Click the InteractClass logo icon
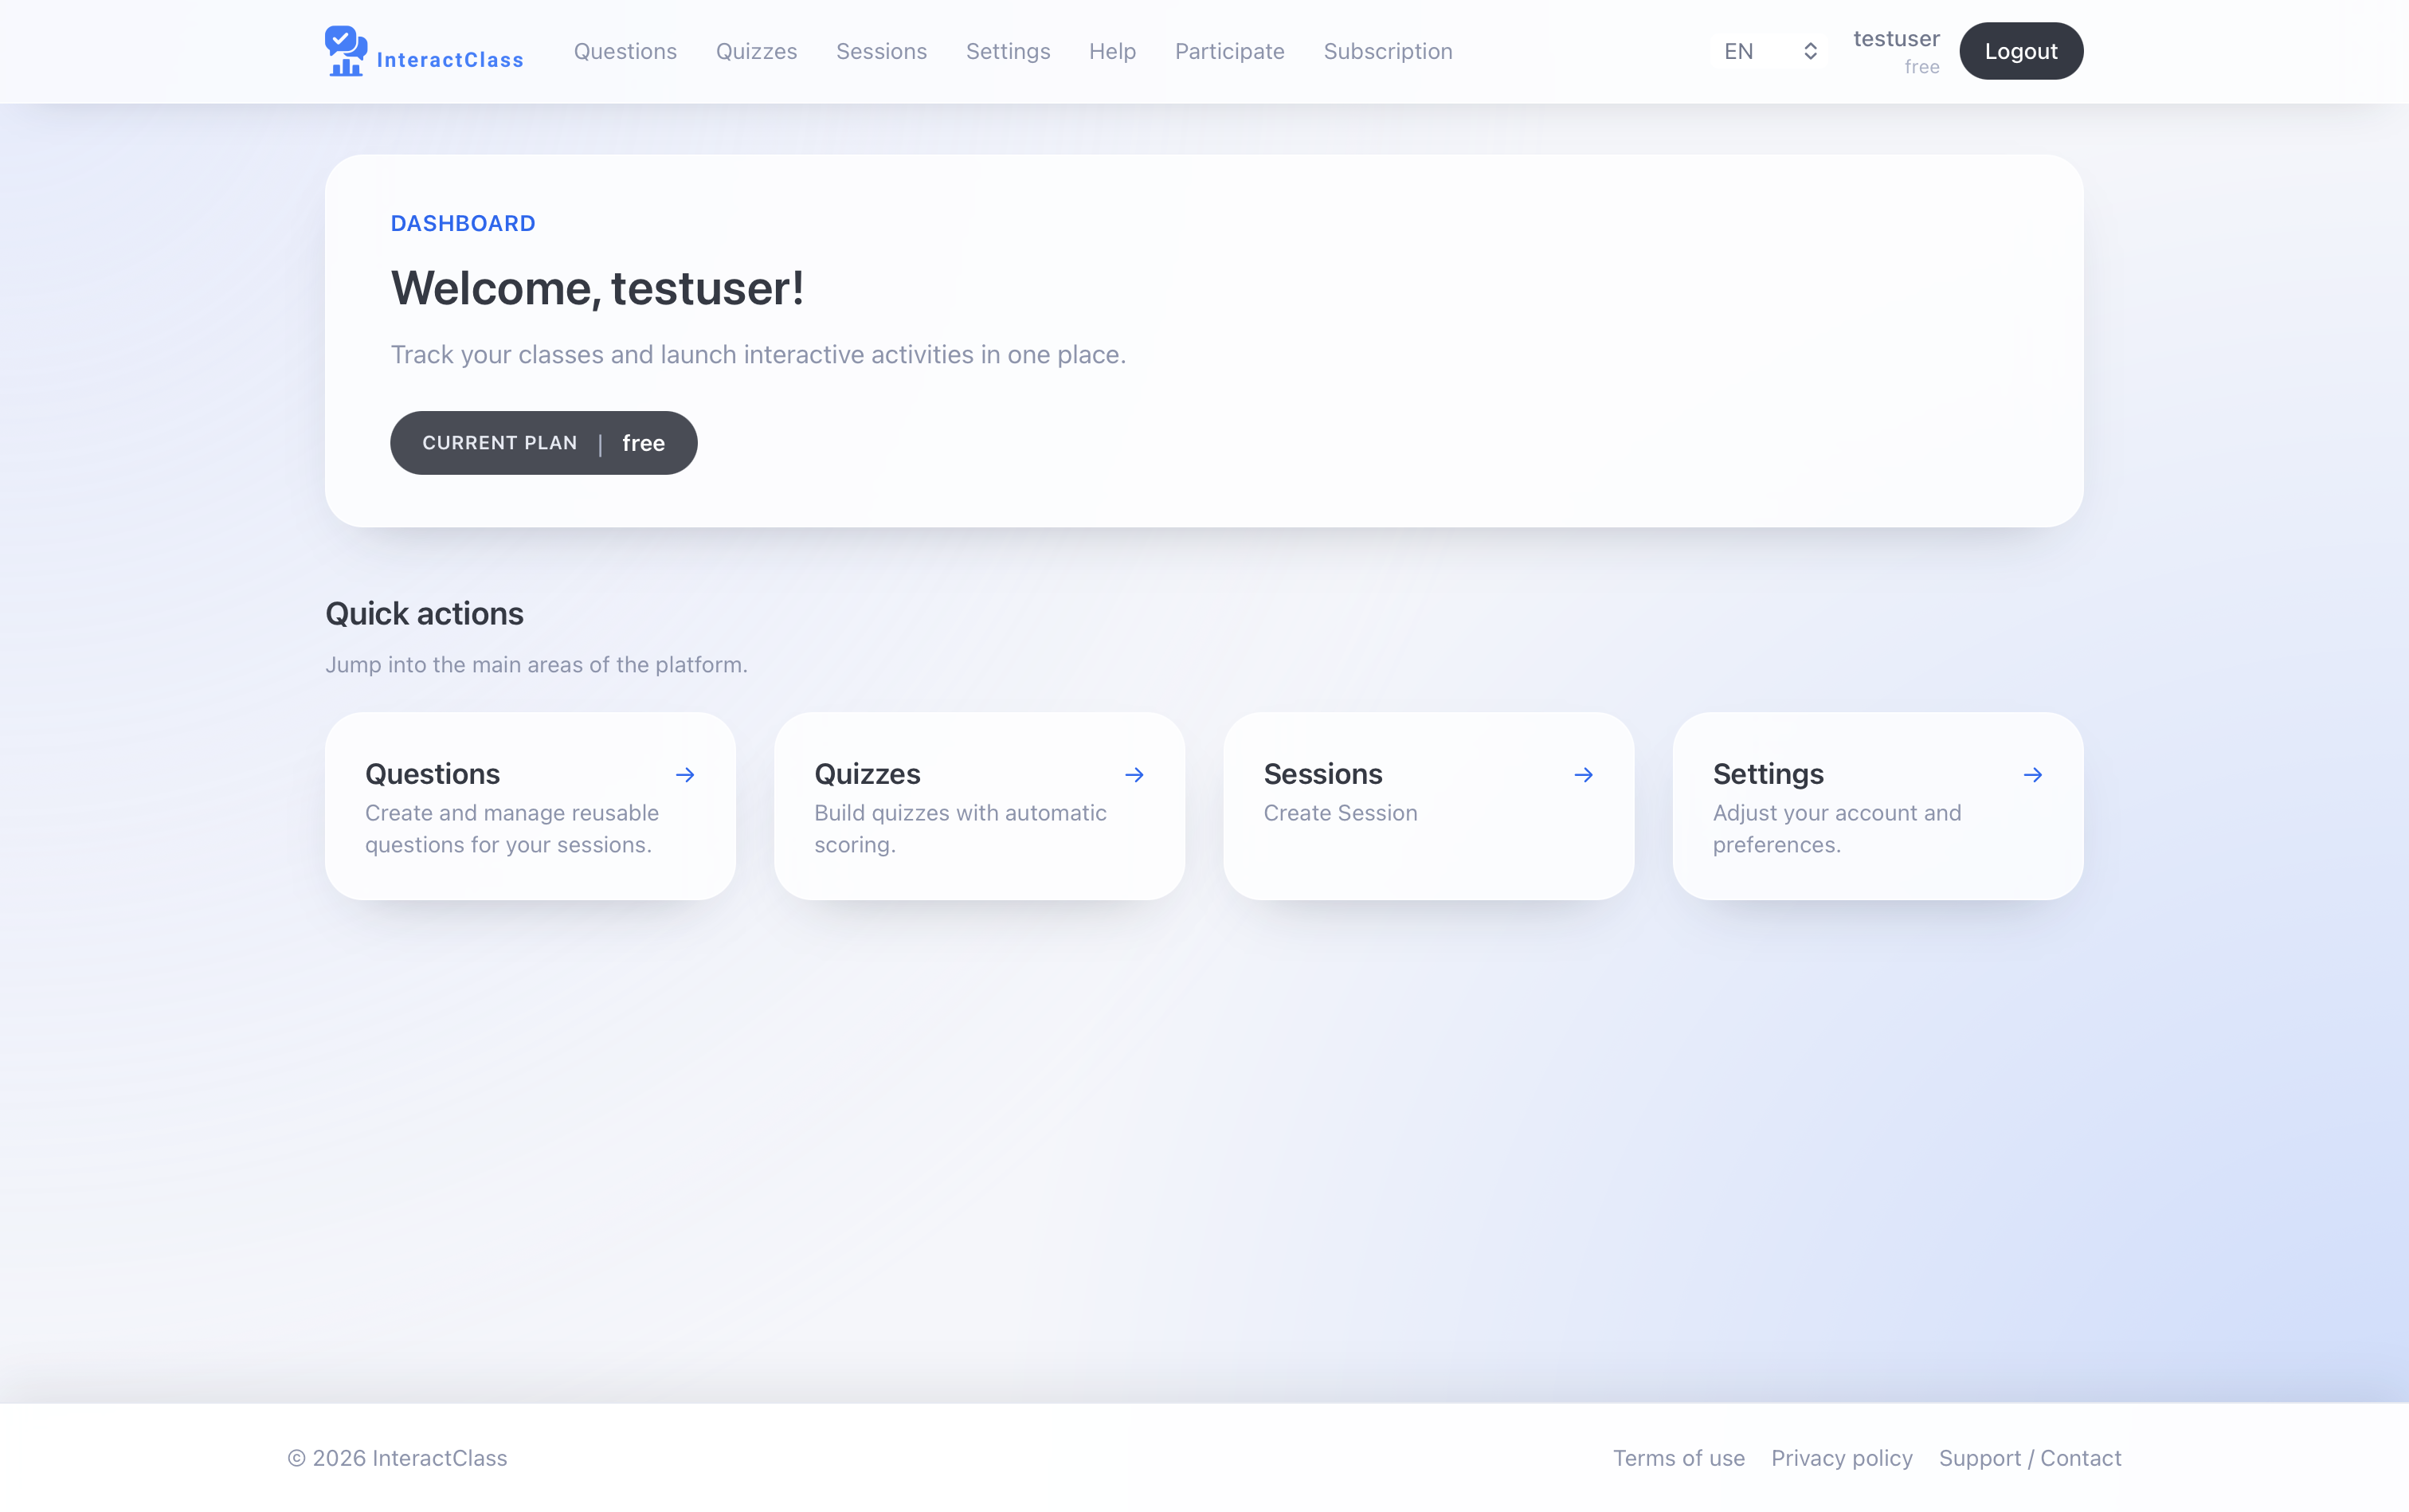 [346, 50]
